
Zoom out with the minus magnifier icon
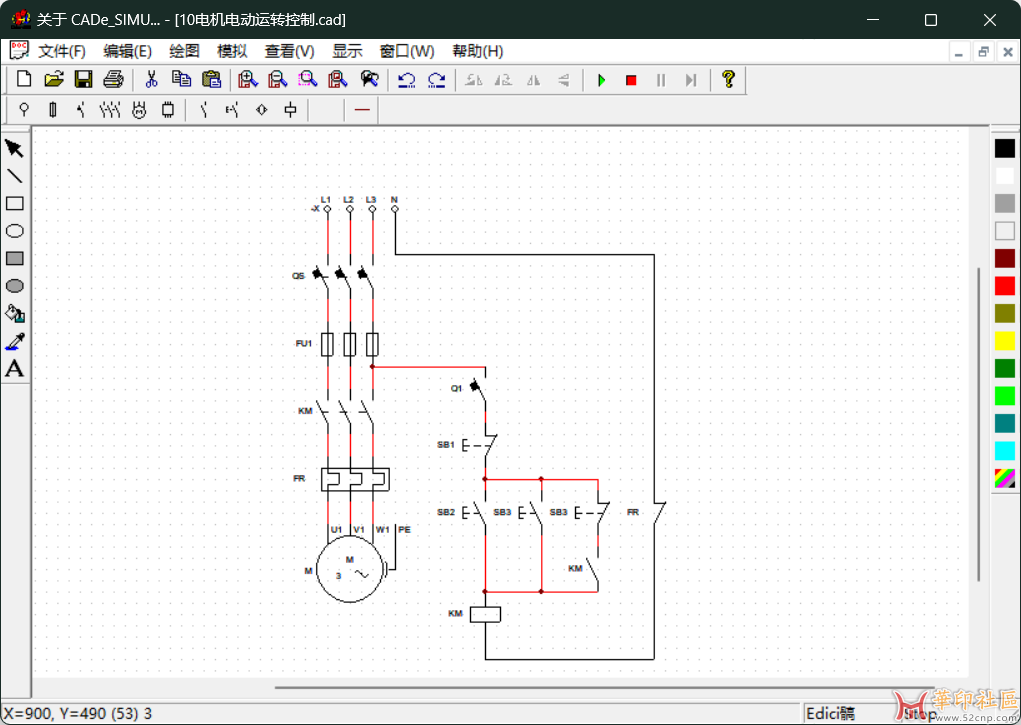277,79
